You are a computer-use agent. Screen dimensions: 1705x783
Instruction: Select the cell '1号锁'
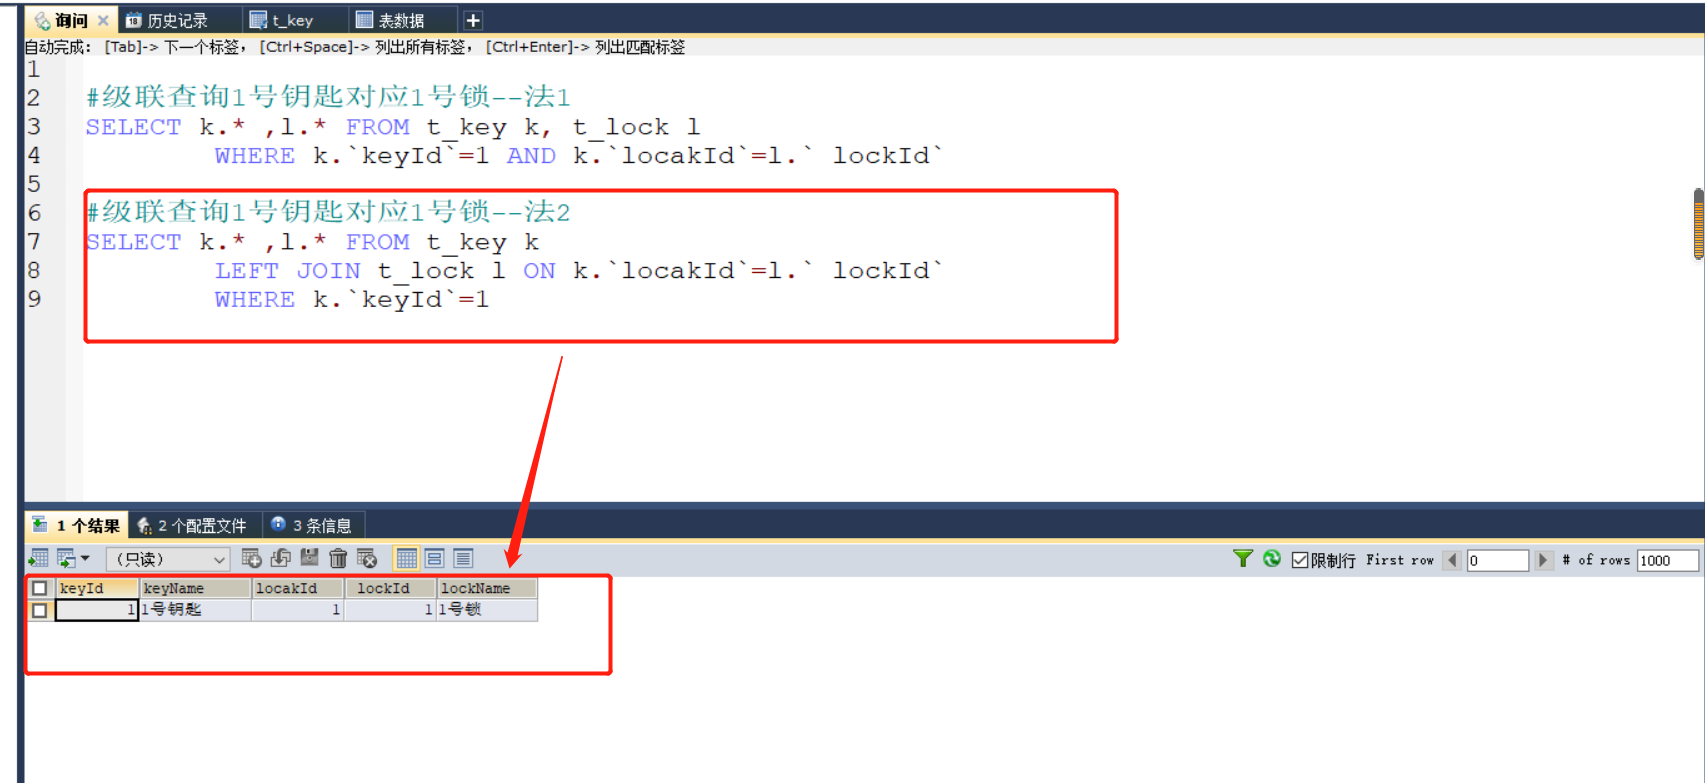click(487, 610)
